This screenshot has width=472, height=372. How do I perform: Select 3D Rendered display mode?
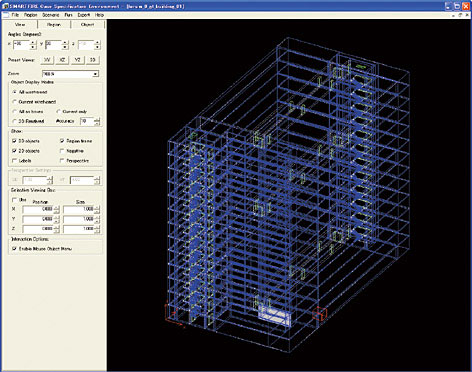14,121
